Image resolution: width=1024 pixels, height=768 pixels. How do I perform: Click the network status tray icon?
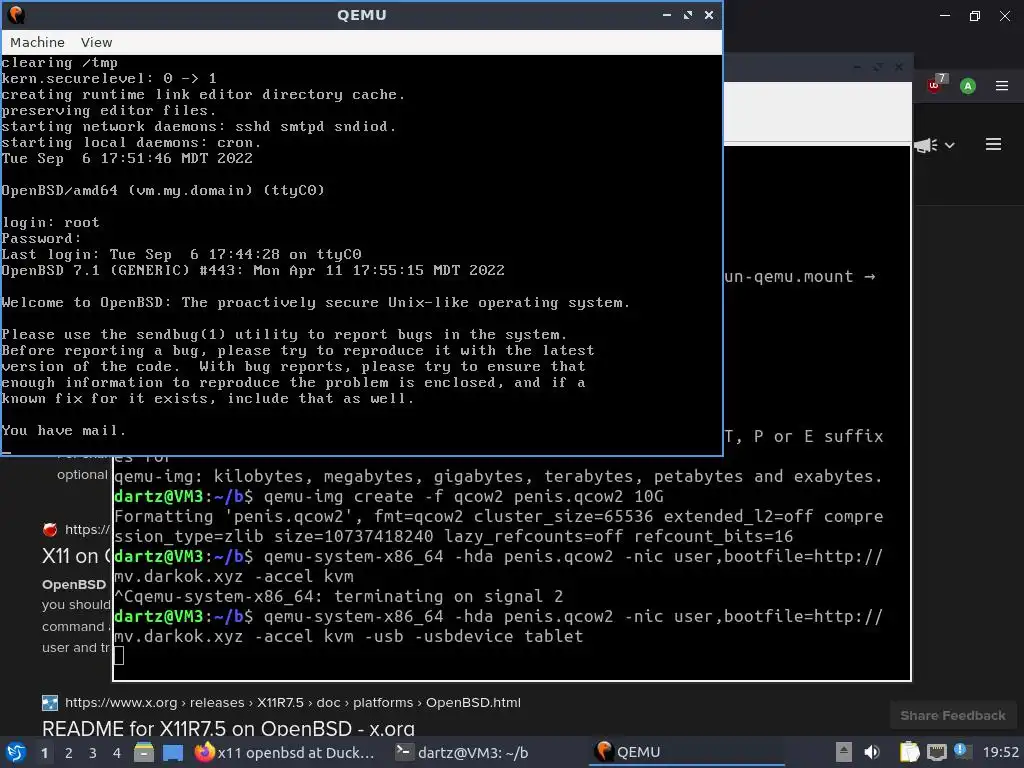pyautogui.click(x=936, y=752)
